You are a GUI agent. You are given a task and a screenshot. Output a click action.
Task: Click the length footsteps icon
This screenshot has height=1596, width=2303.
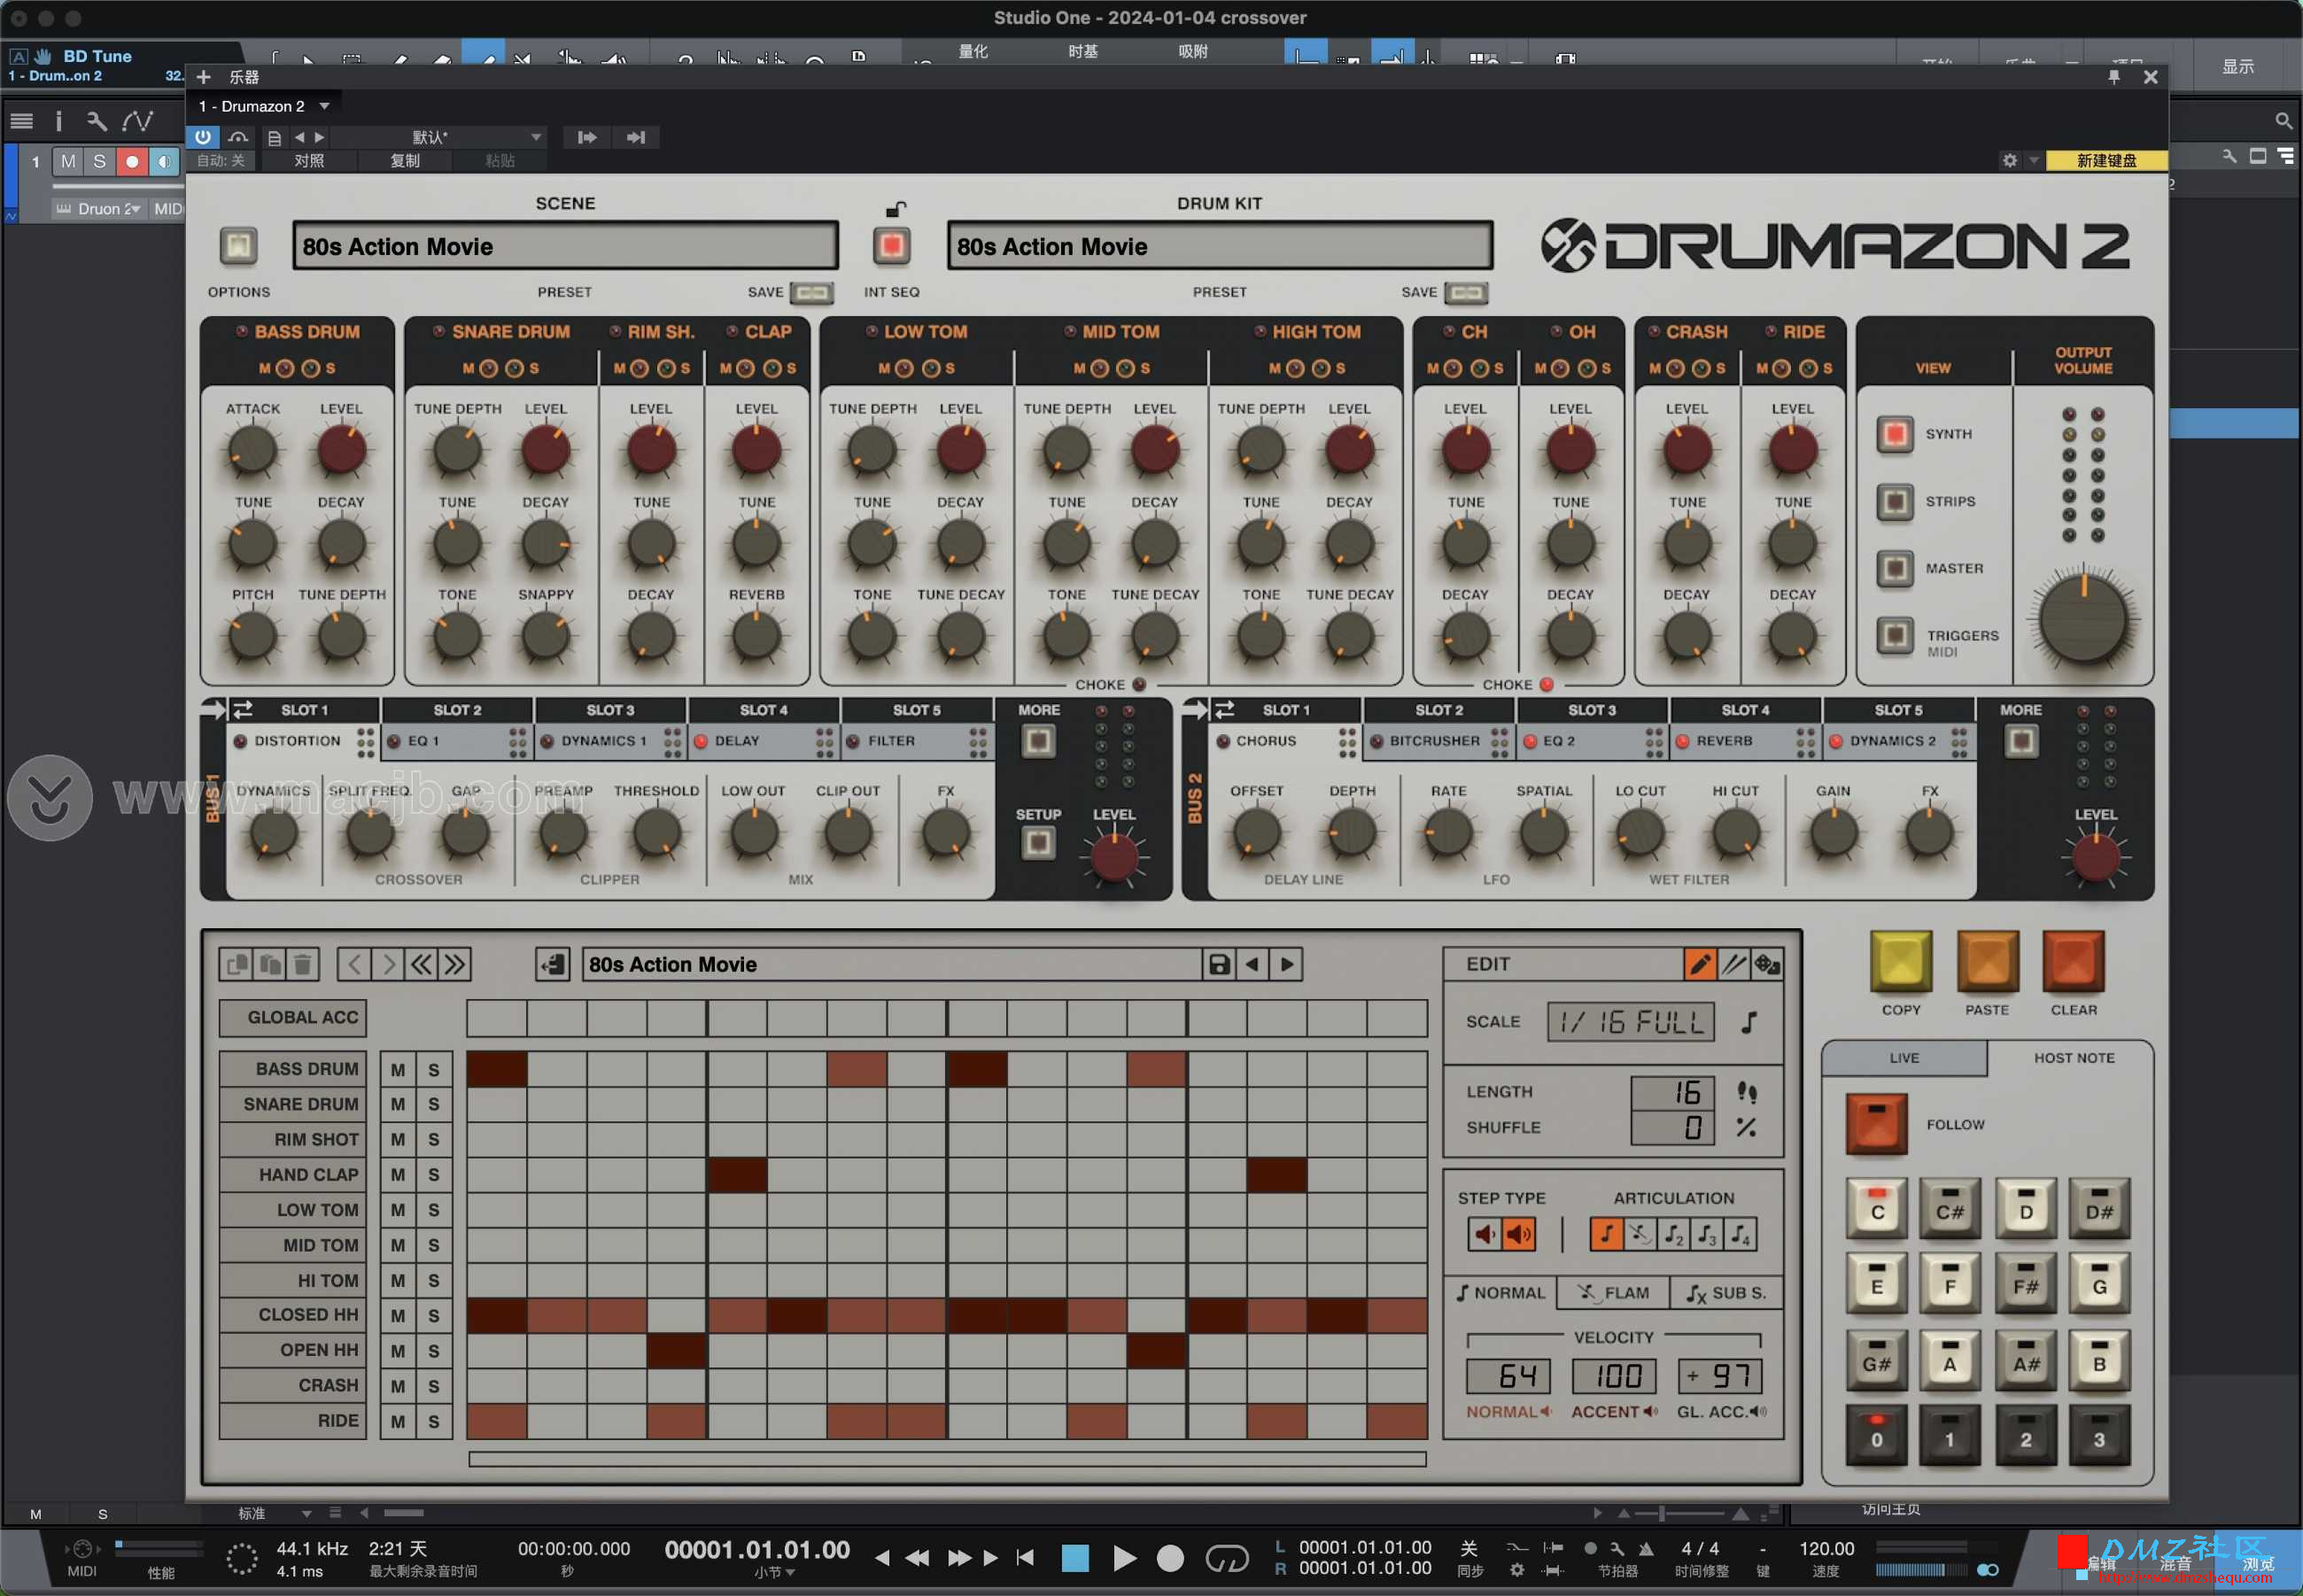pos(1747,1092)
